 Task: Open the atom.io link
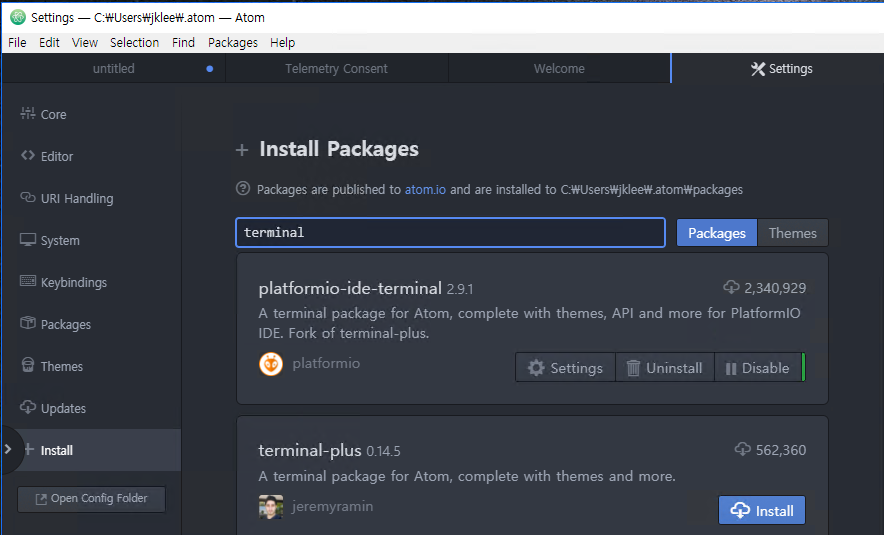[425, 189]
